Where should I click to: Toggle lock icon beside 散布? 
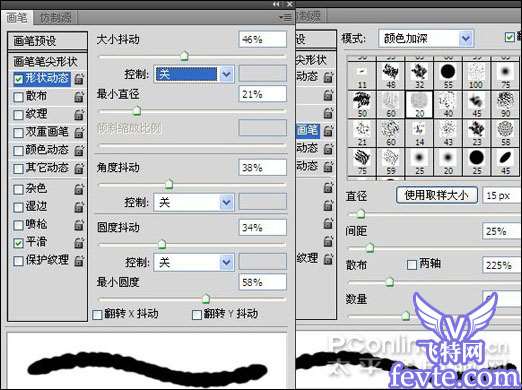point(79,97)
